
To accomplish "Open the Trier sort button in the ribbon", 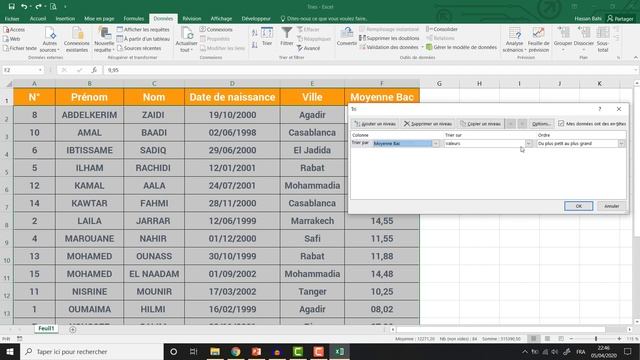I will coord(267,37).
